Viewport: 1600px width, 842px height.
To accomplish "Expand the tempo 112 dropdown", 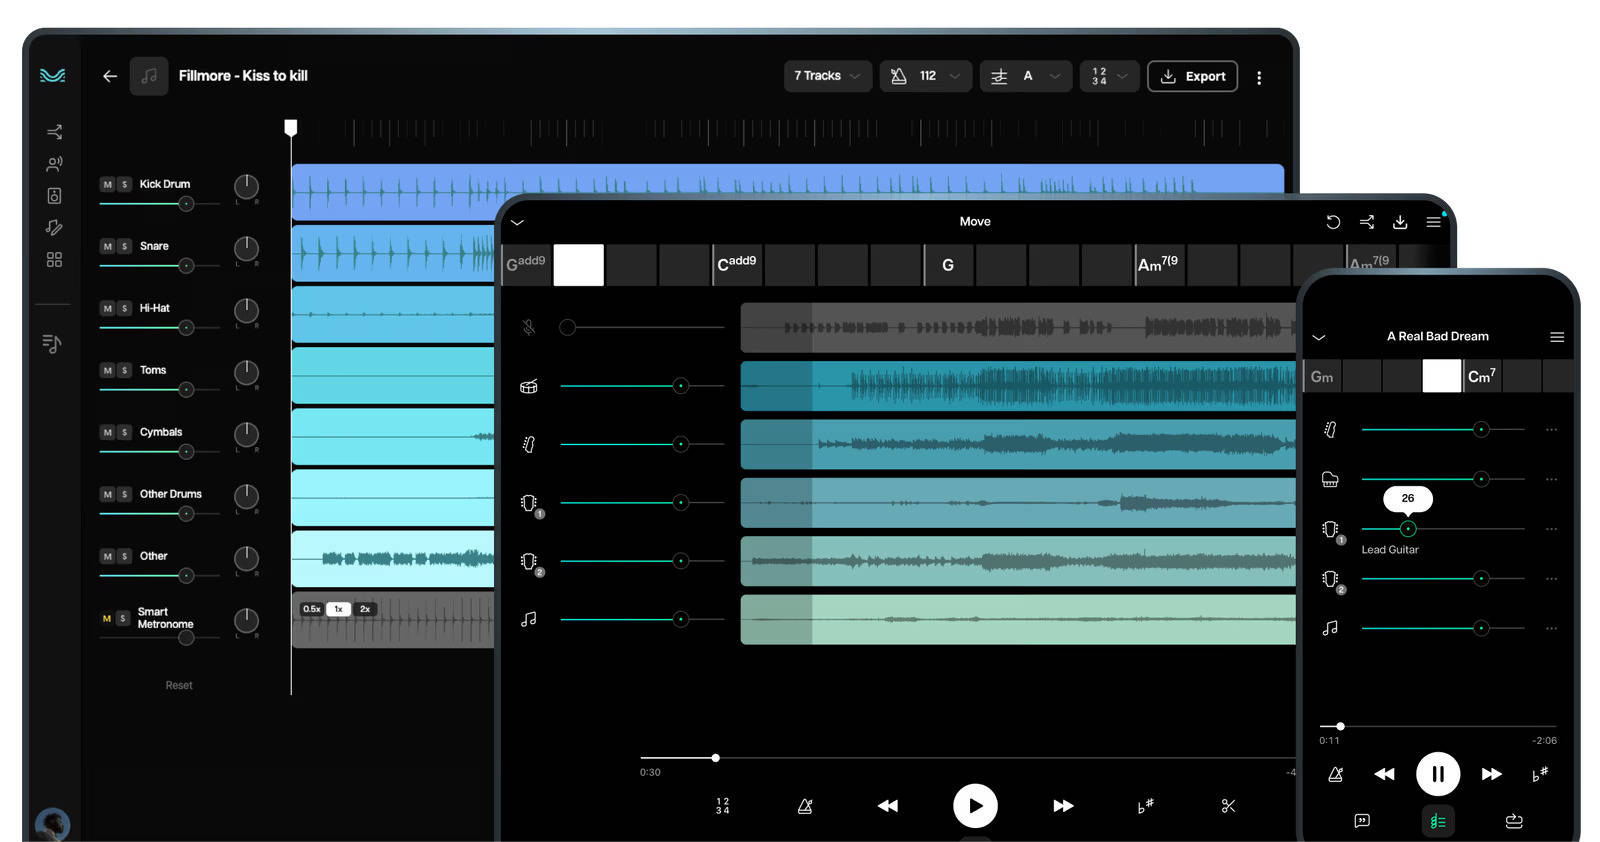I will pos(926,76).
